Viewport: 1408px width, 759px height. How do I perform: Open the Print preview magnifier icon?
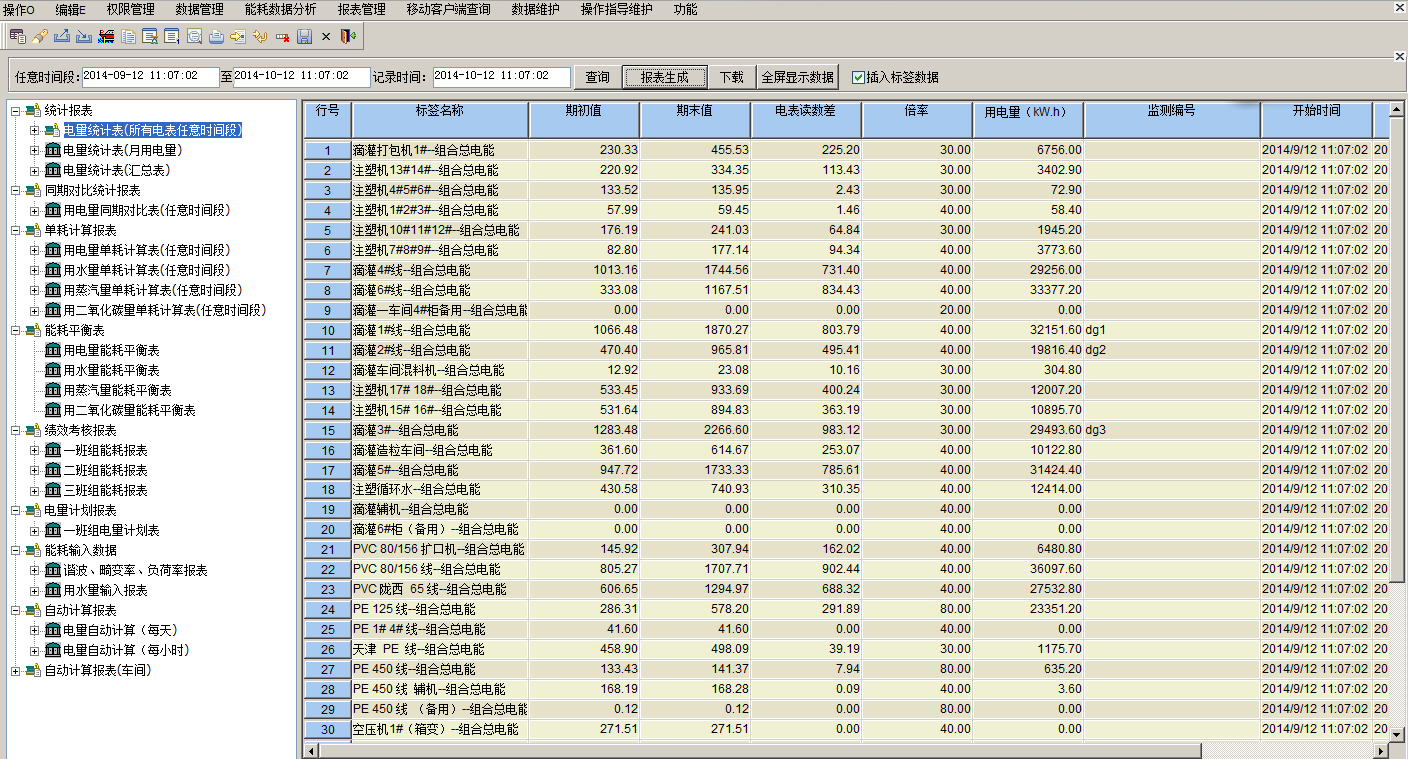click(195, 35)
